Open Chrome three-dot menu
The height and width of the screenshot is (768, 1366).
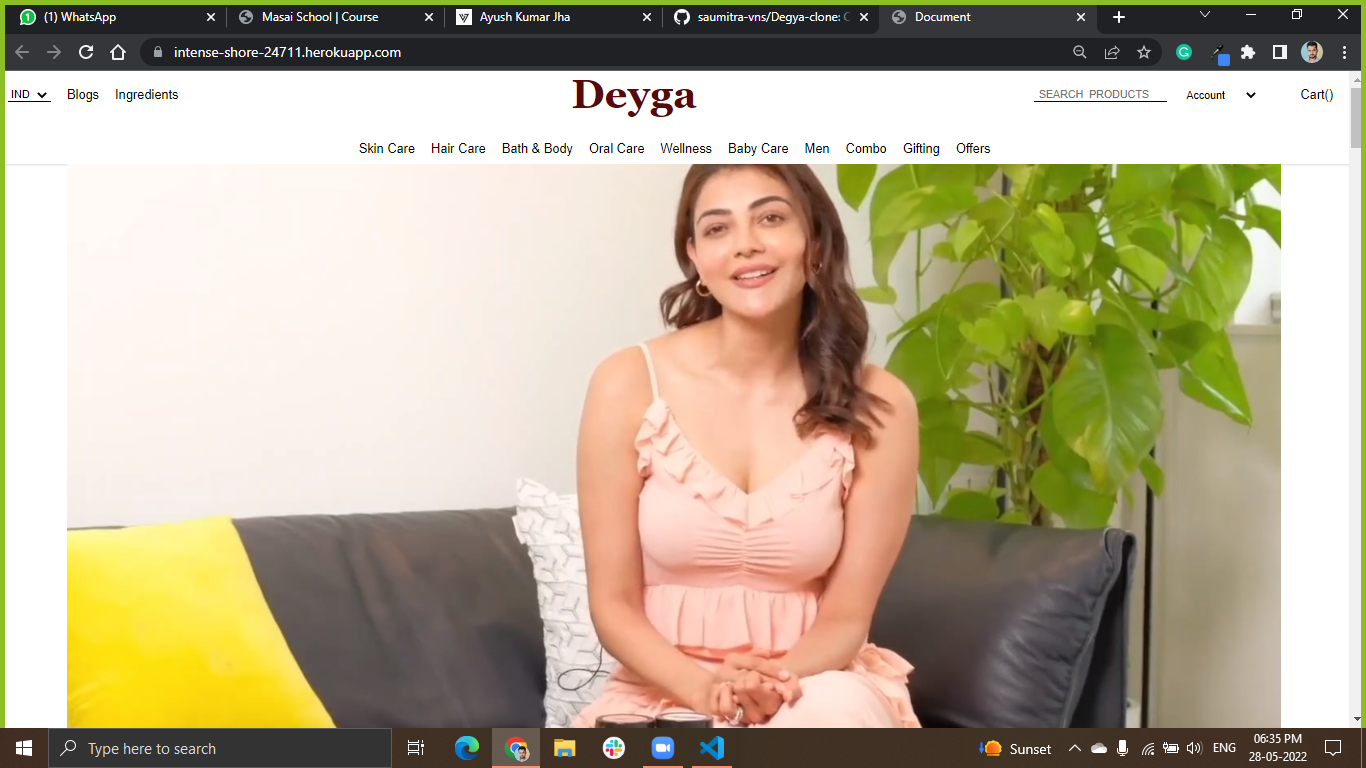(1344, 52)
